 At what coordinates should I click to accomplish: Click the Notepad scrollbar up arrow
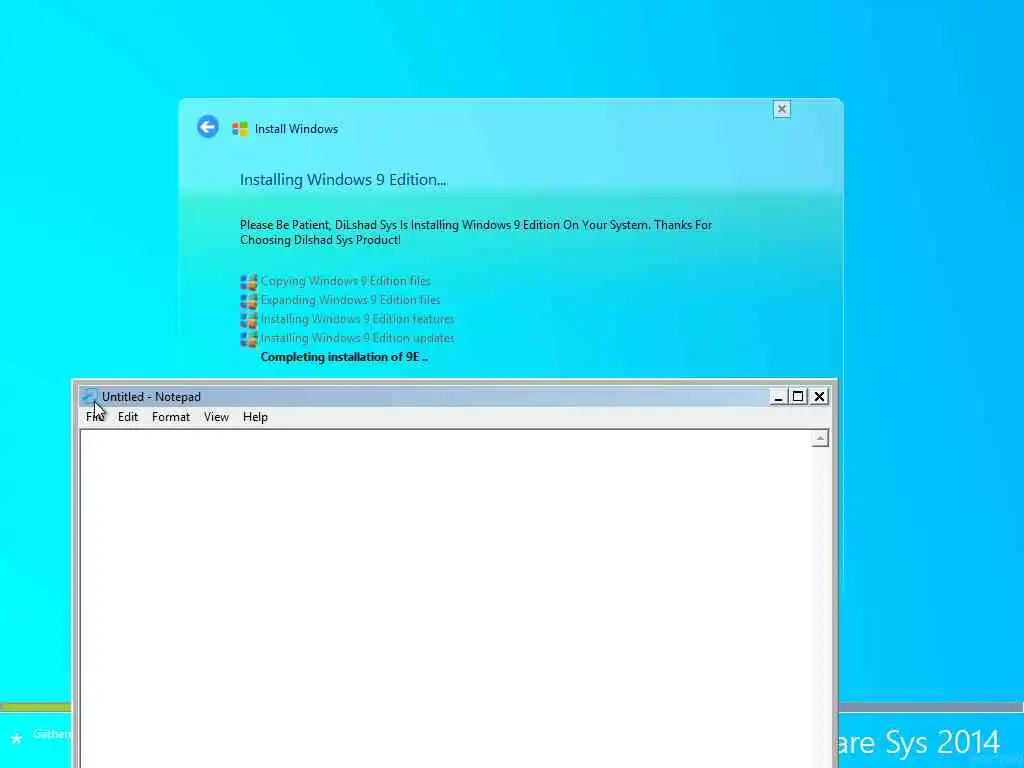[x=820, y=438]
